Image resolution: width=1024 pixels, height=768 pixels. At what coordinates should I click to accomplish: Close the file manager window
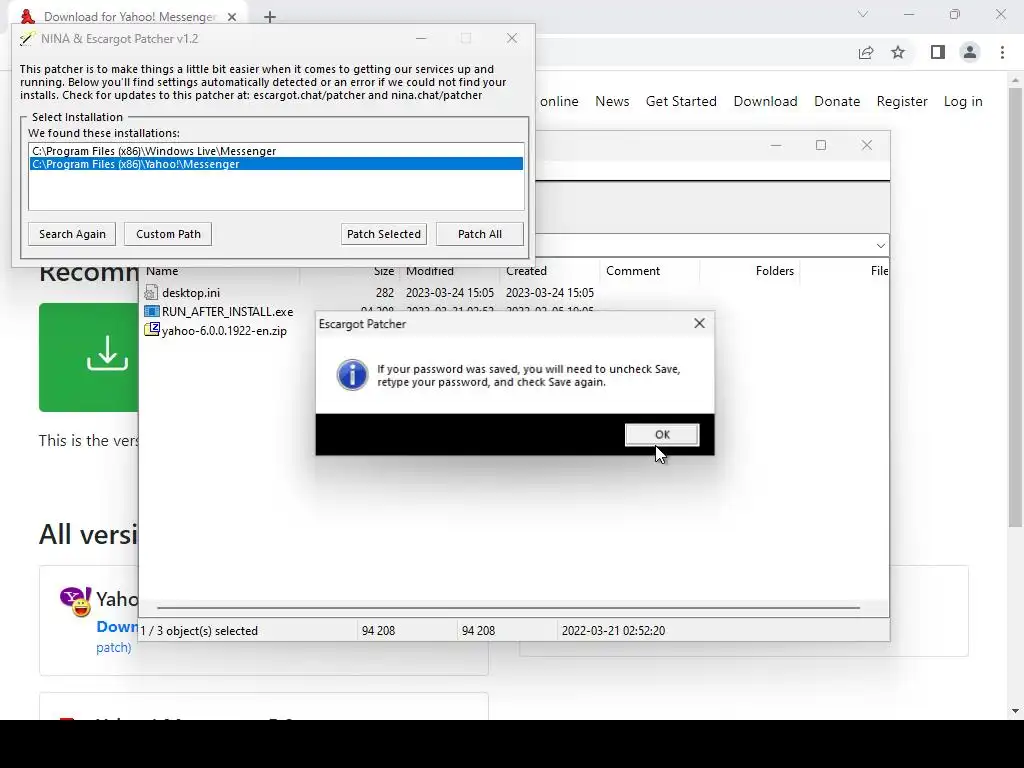click(x=867, y=145)
